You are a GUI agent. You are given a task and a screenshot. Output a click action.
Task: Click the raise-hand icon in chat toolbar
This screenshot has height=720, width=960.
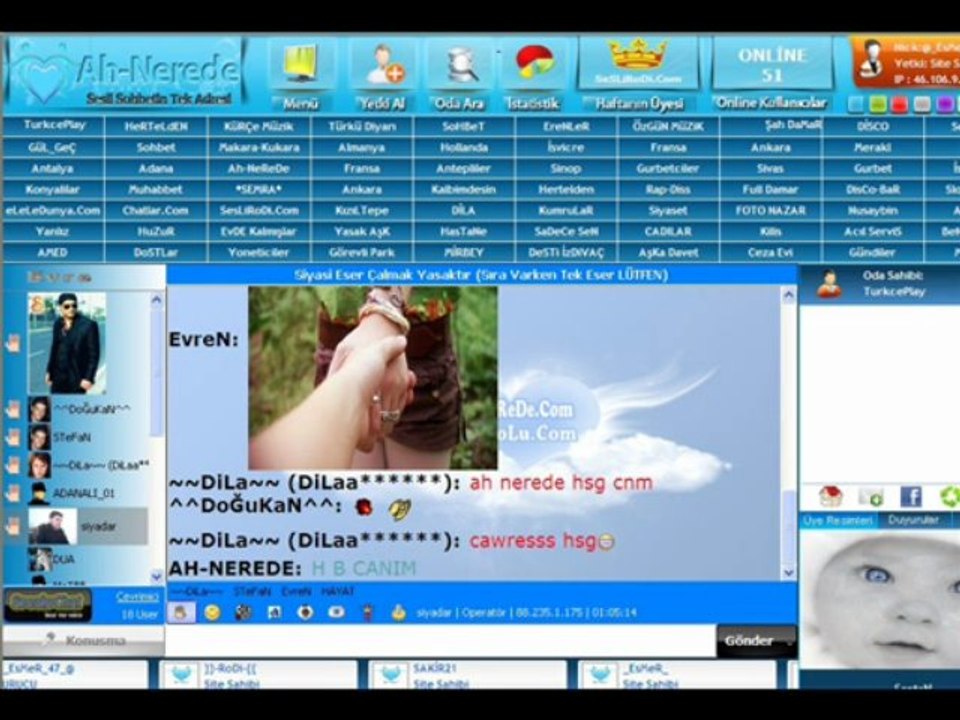click(x=181, y=612)
